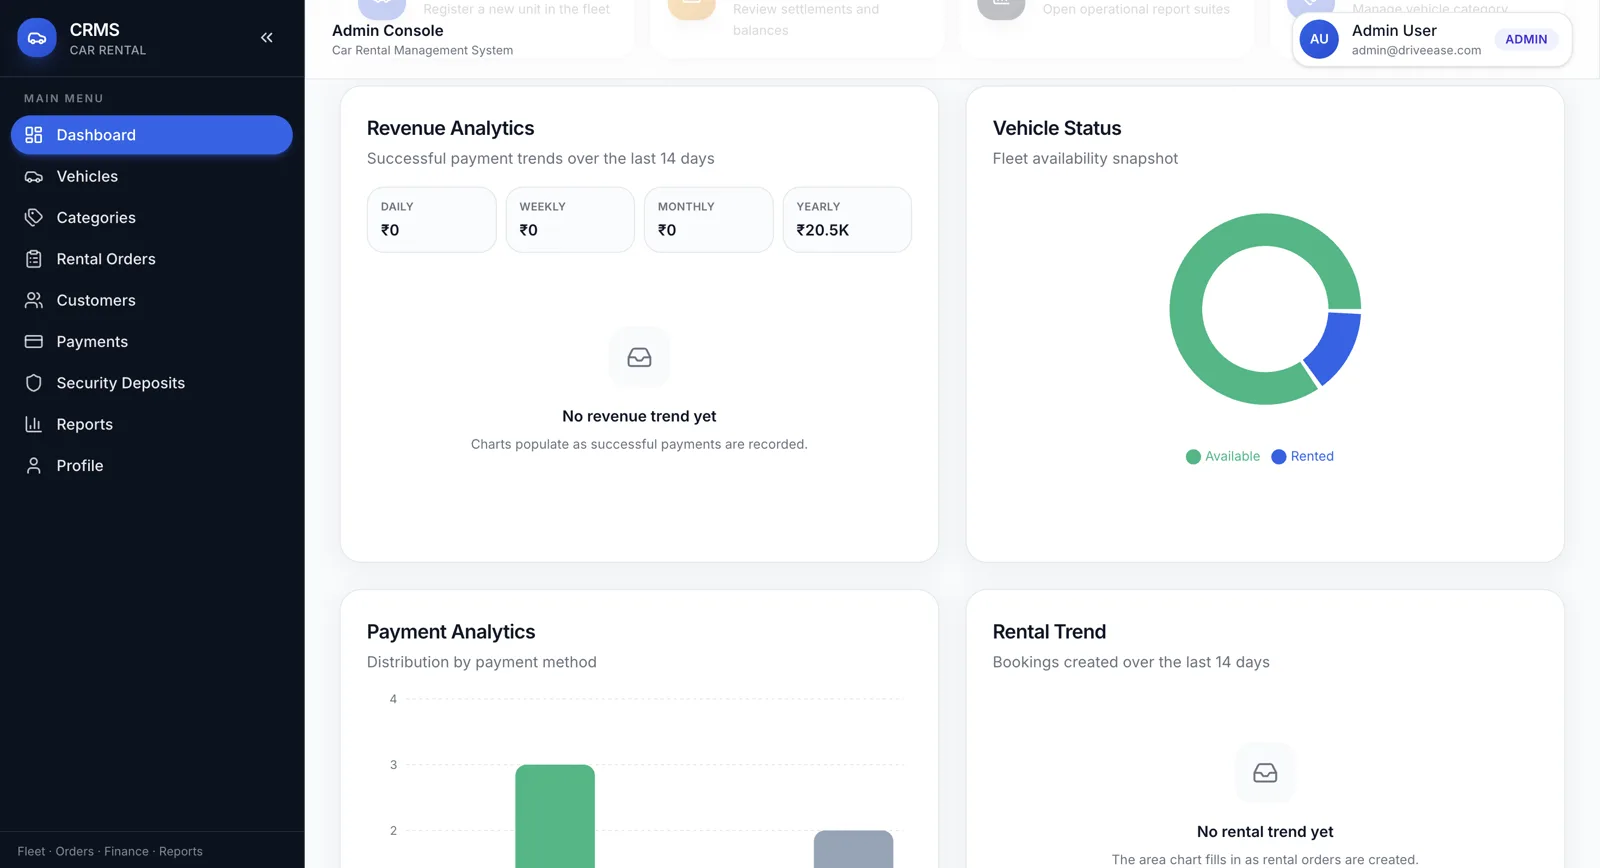Image resolution: width=1600 pixels, height=868 pixels.
Task: Click the admin@driveease.com email text
Action: click(x=1416, y=50)
